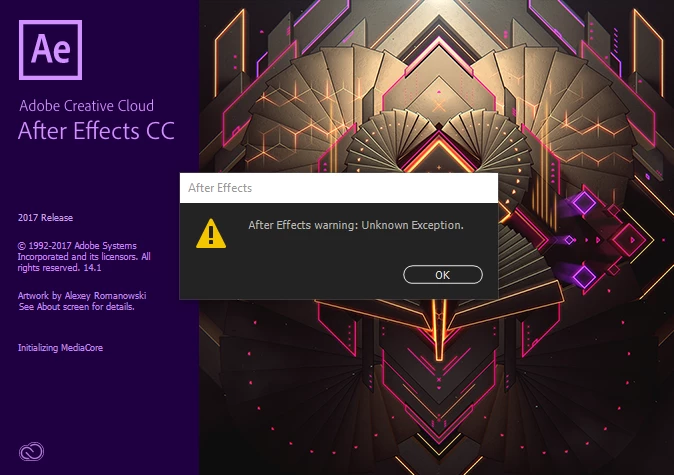Click the 'Adobe Creative Cloud' text
The width and height of the screenshot is (674, 475).
click(86, 106)
